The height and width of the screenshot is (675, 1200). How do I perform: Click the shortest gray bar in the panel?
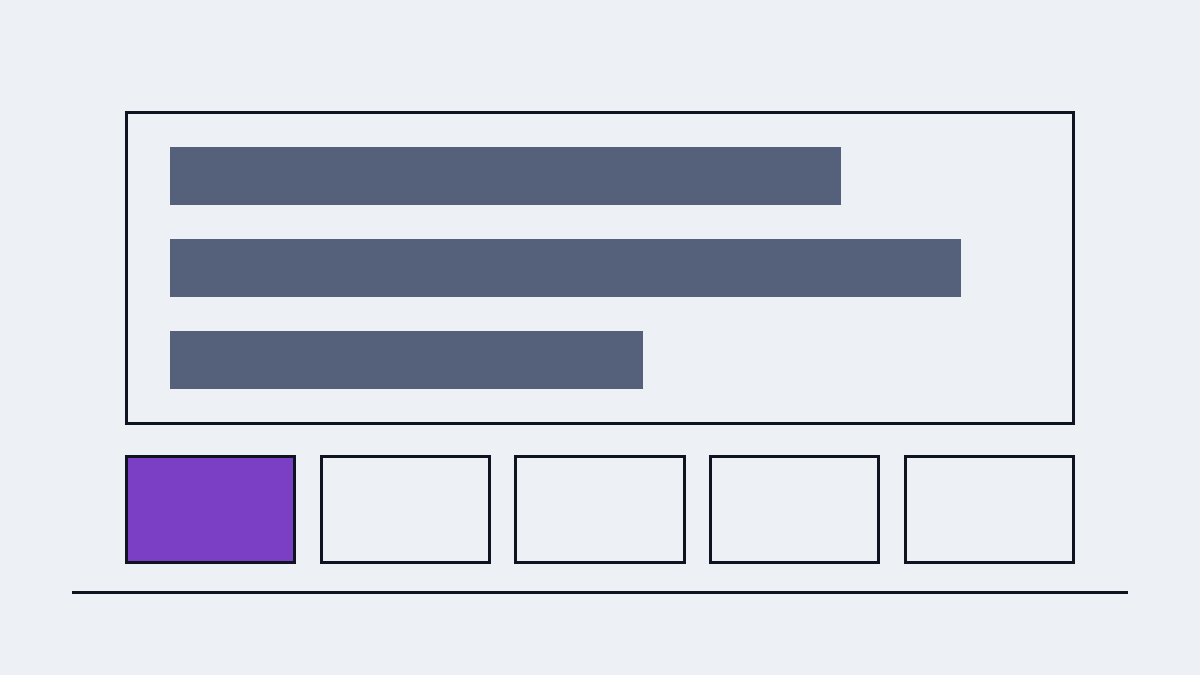pos(406,360)
